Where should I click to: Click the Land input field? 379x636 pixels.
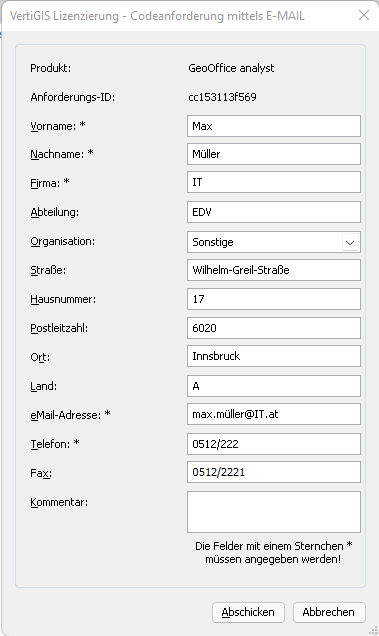[x=274, y=386]
